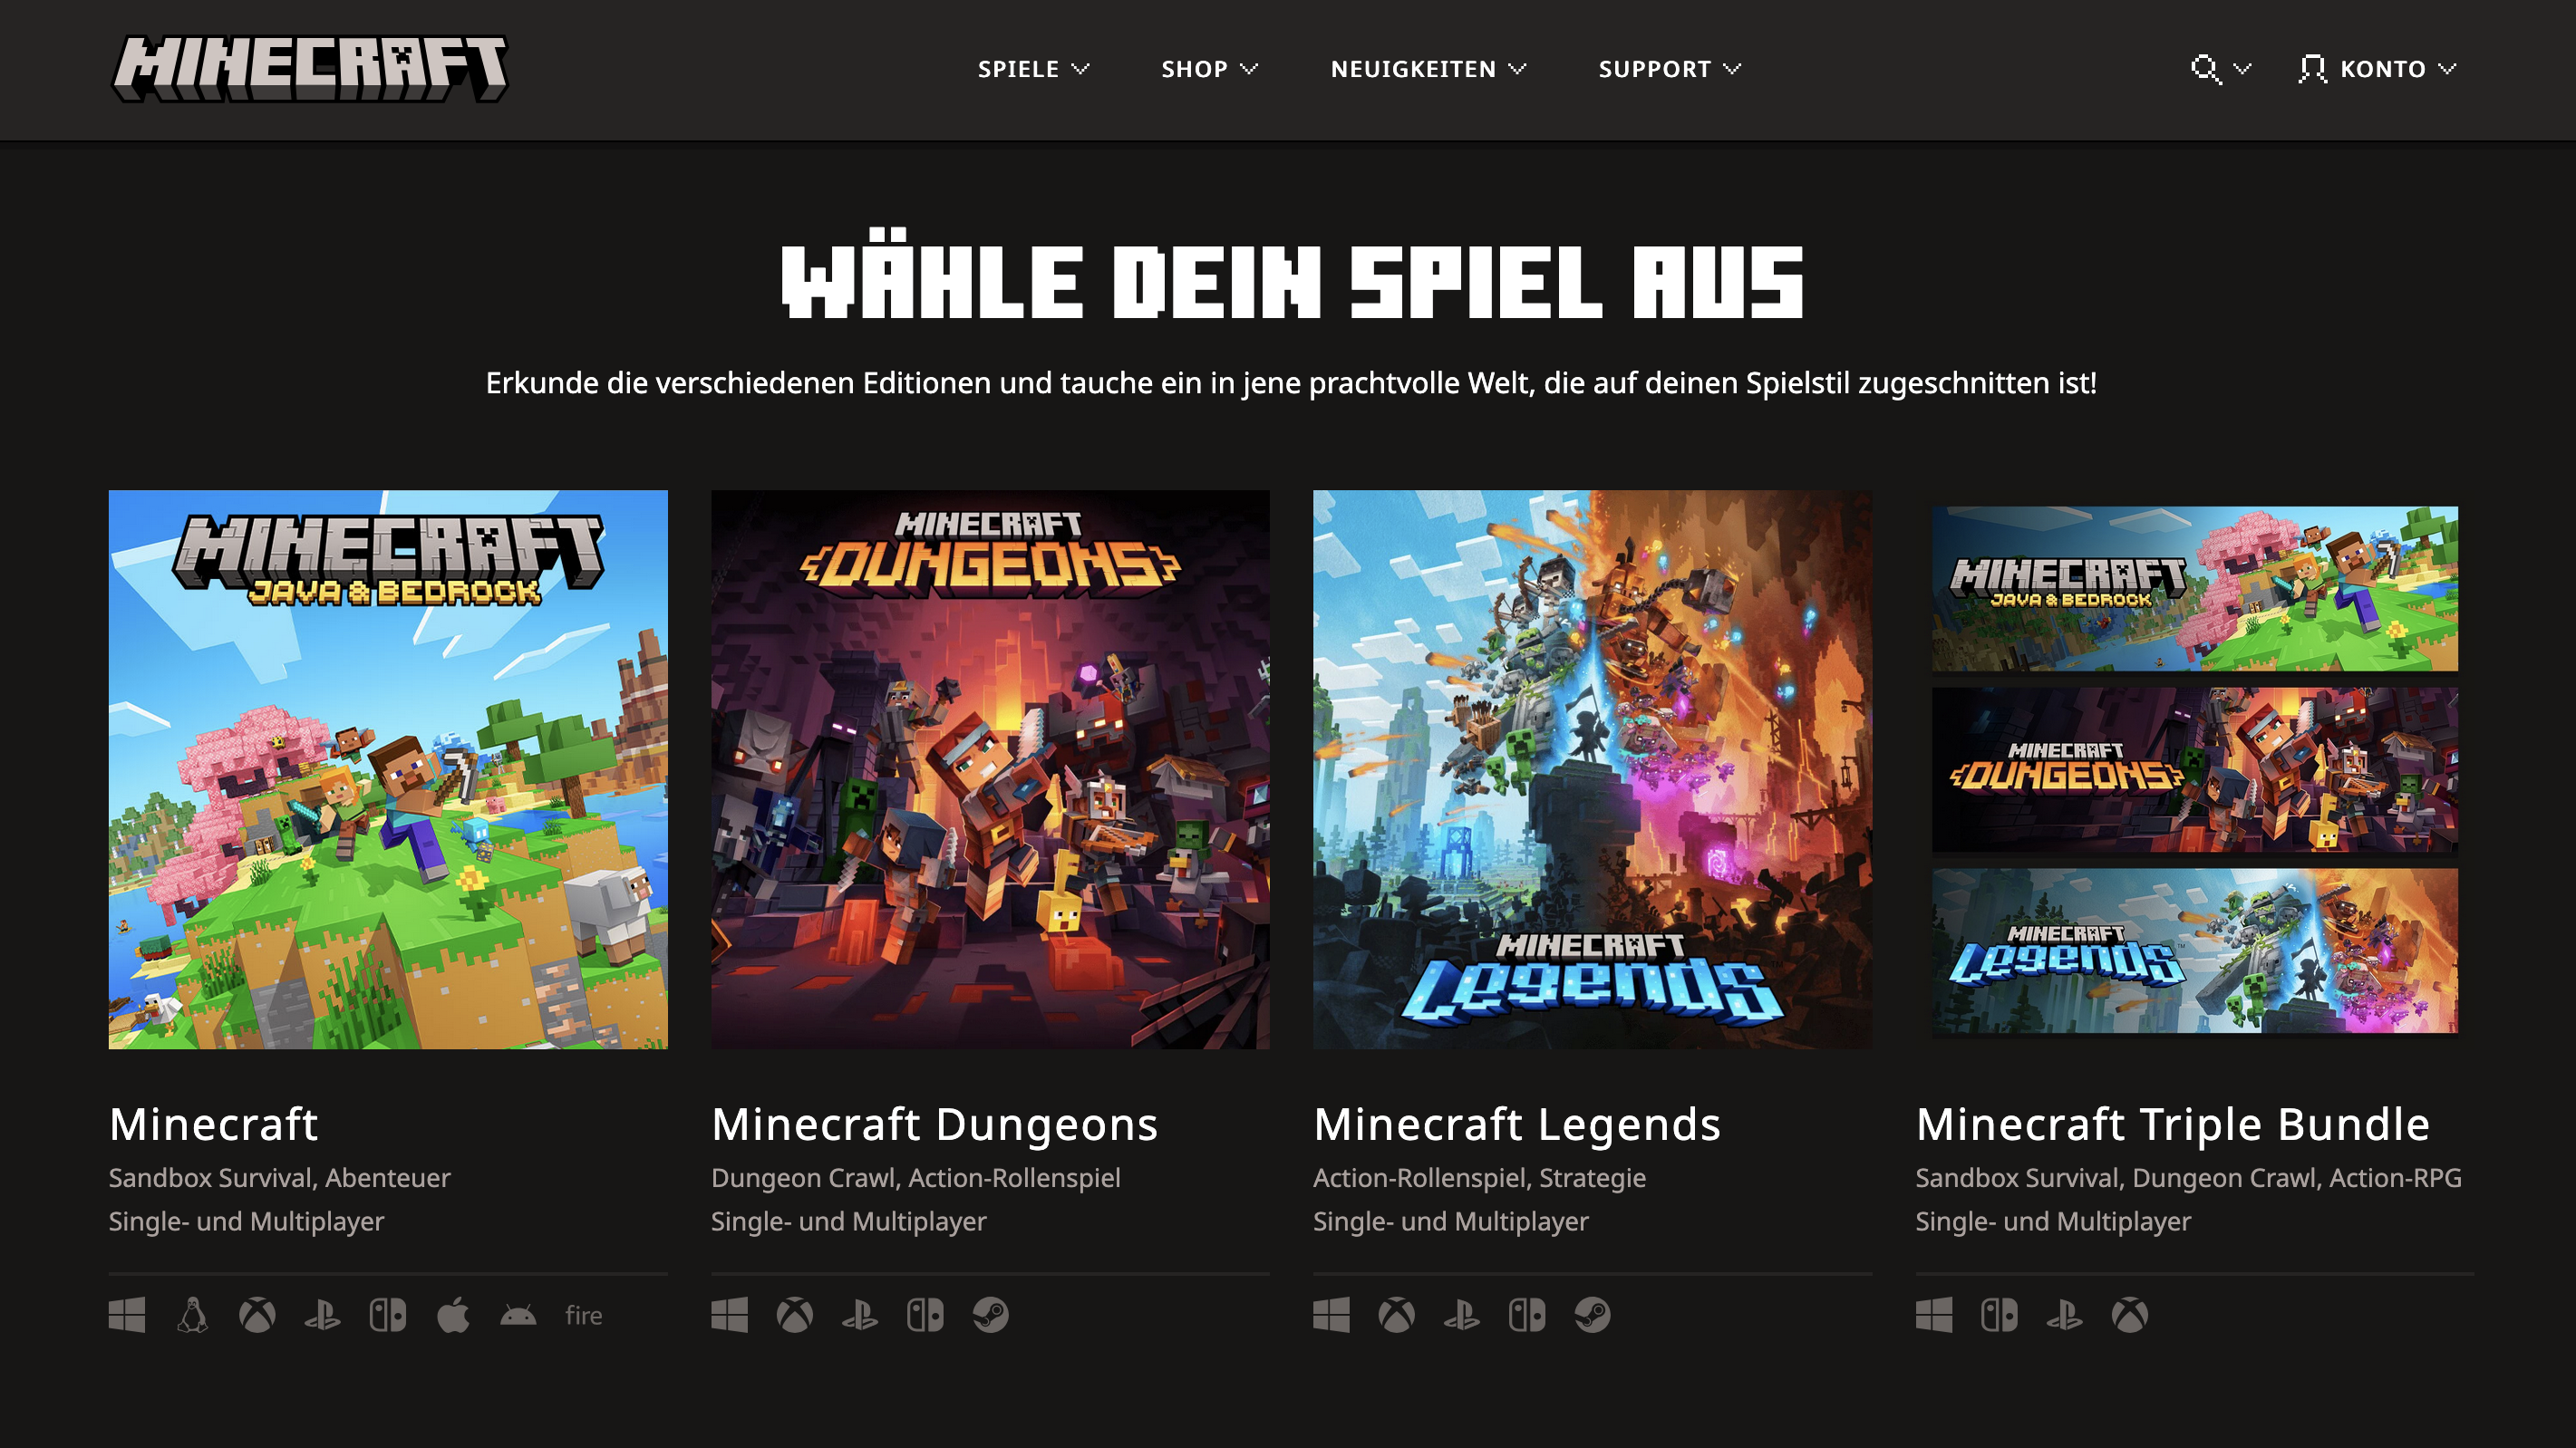Click the PlayStation icon under Minecraft Legends
Viewport: 2576px width, 1448px height.
(1461, 1315)
